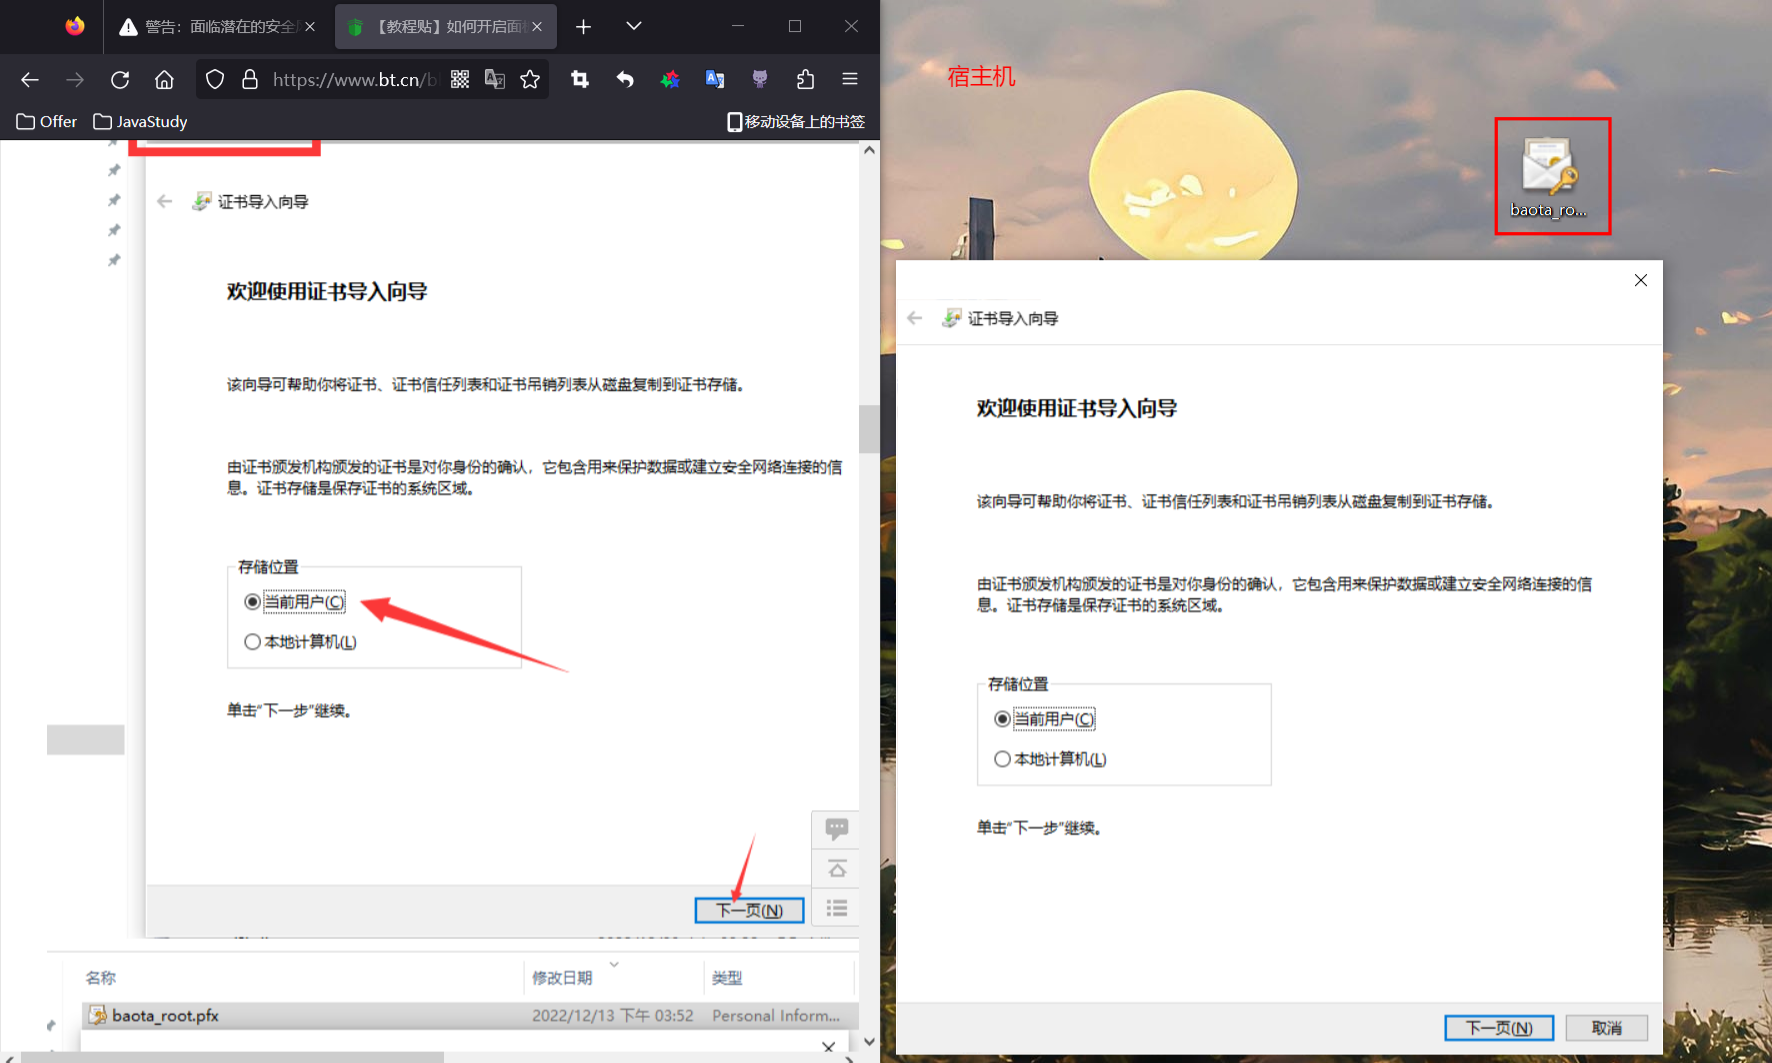
Task: Reload the current page in Firefox
Action: [120, 80]
